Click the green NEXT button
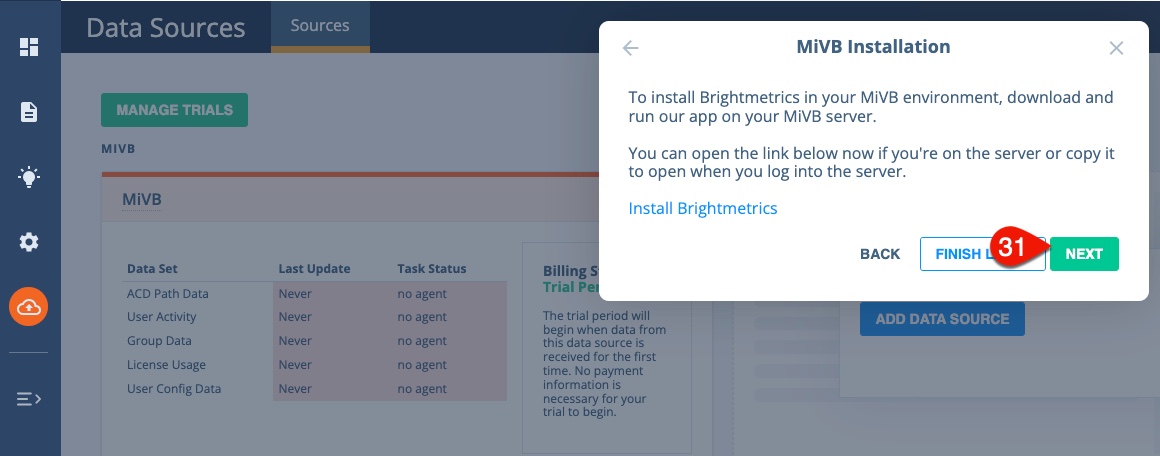This screenshot has width=1160, height=456. point(1084,254)
